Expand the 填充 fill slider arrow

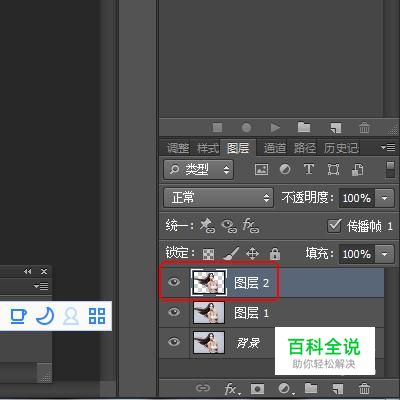point(384,254)
